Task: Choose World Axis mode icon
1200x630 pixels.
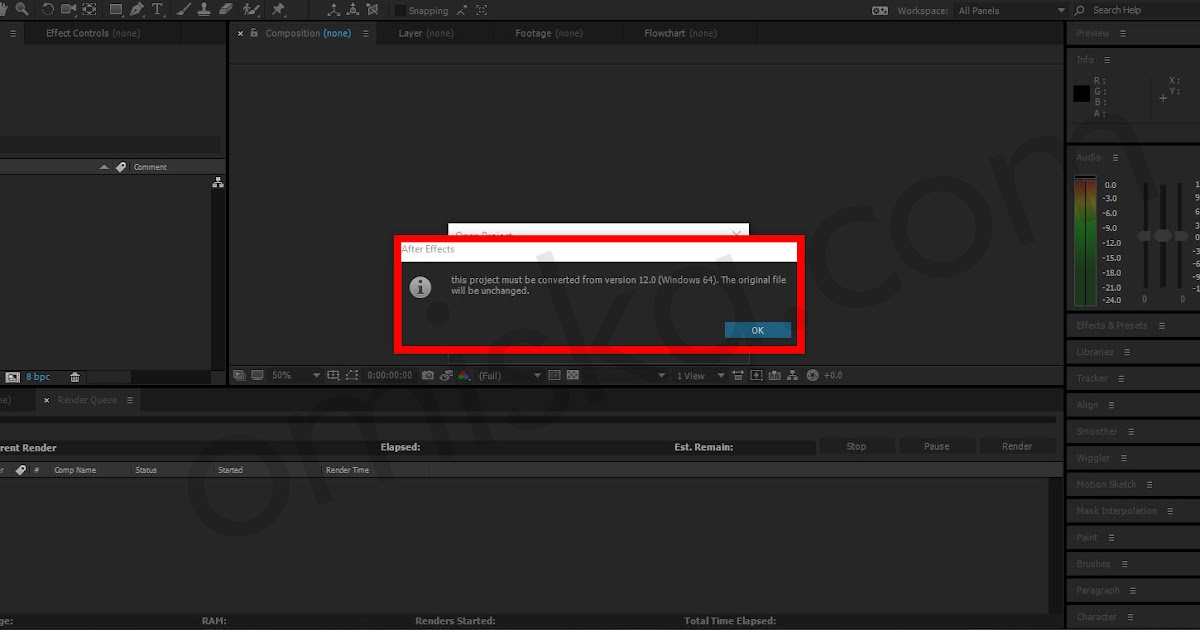Action: coord(353,9)
